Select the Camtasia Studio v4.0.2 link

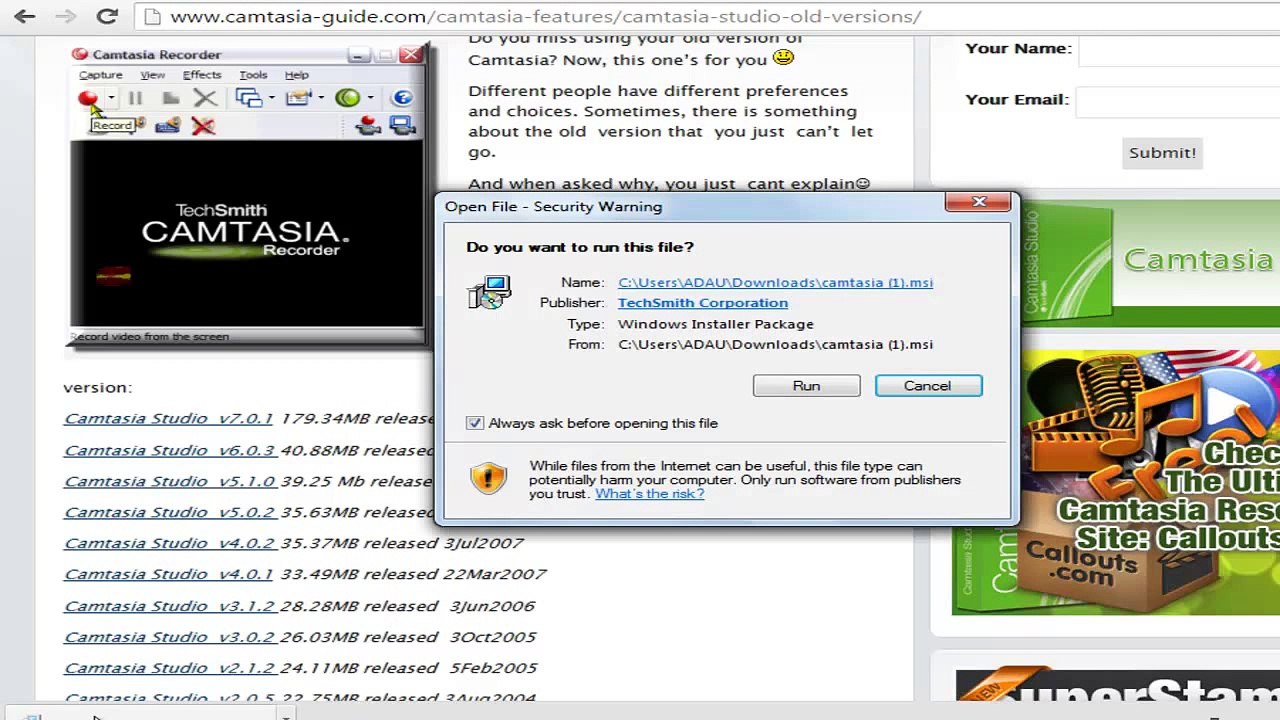tap(169, 544)
